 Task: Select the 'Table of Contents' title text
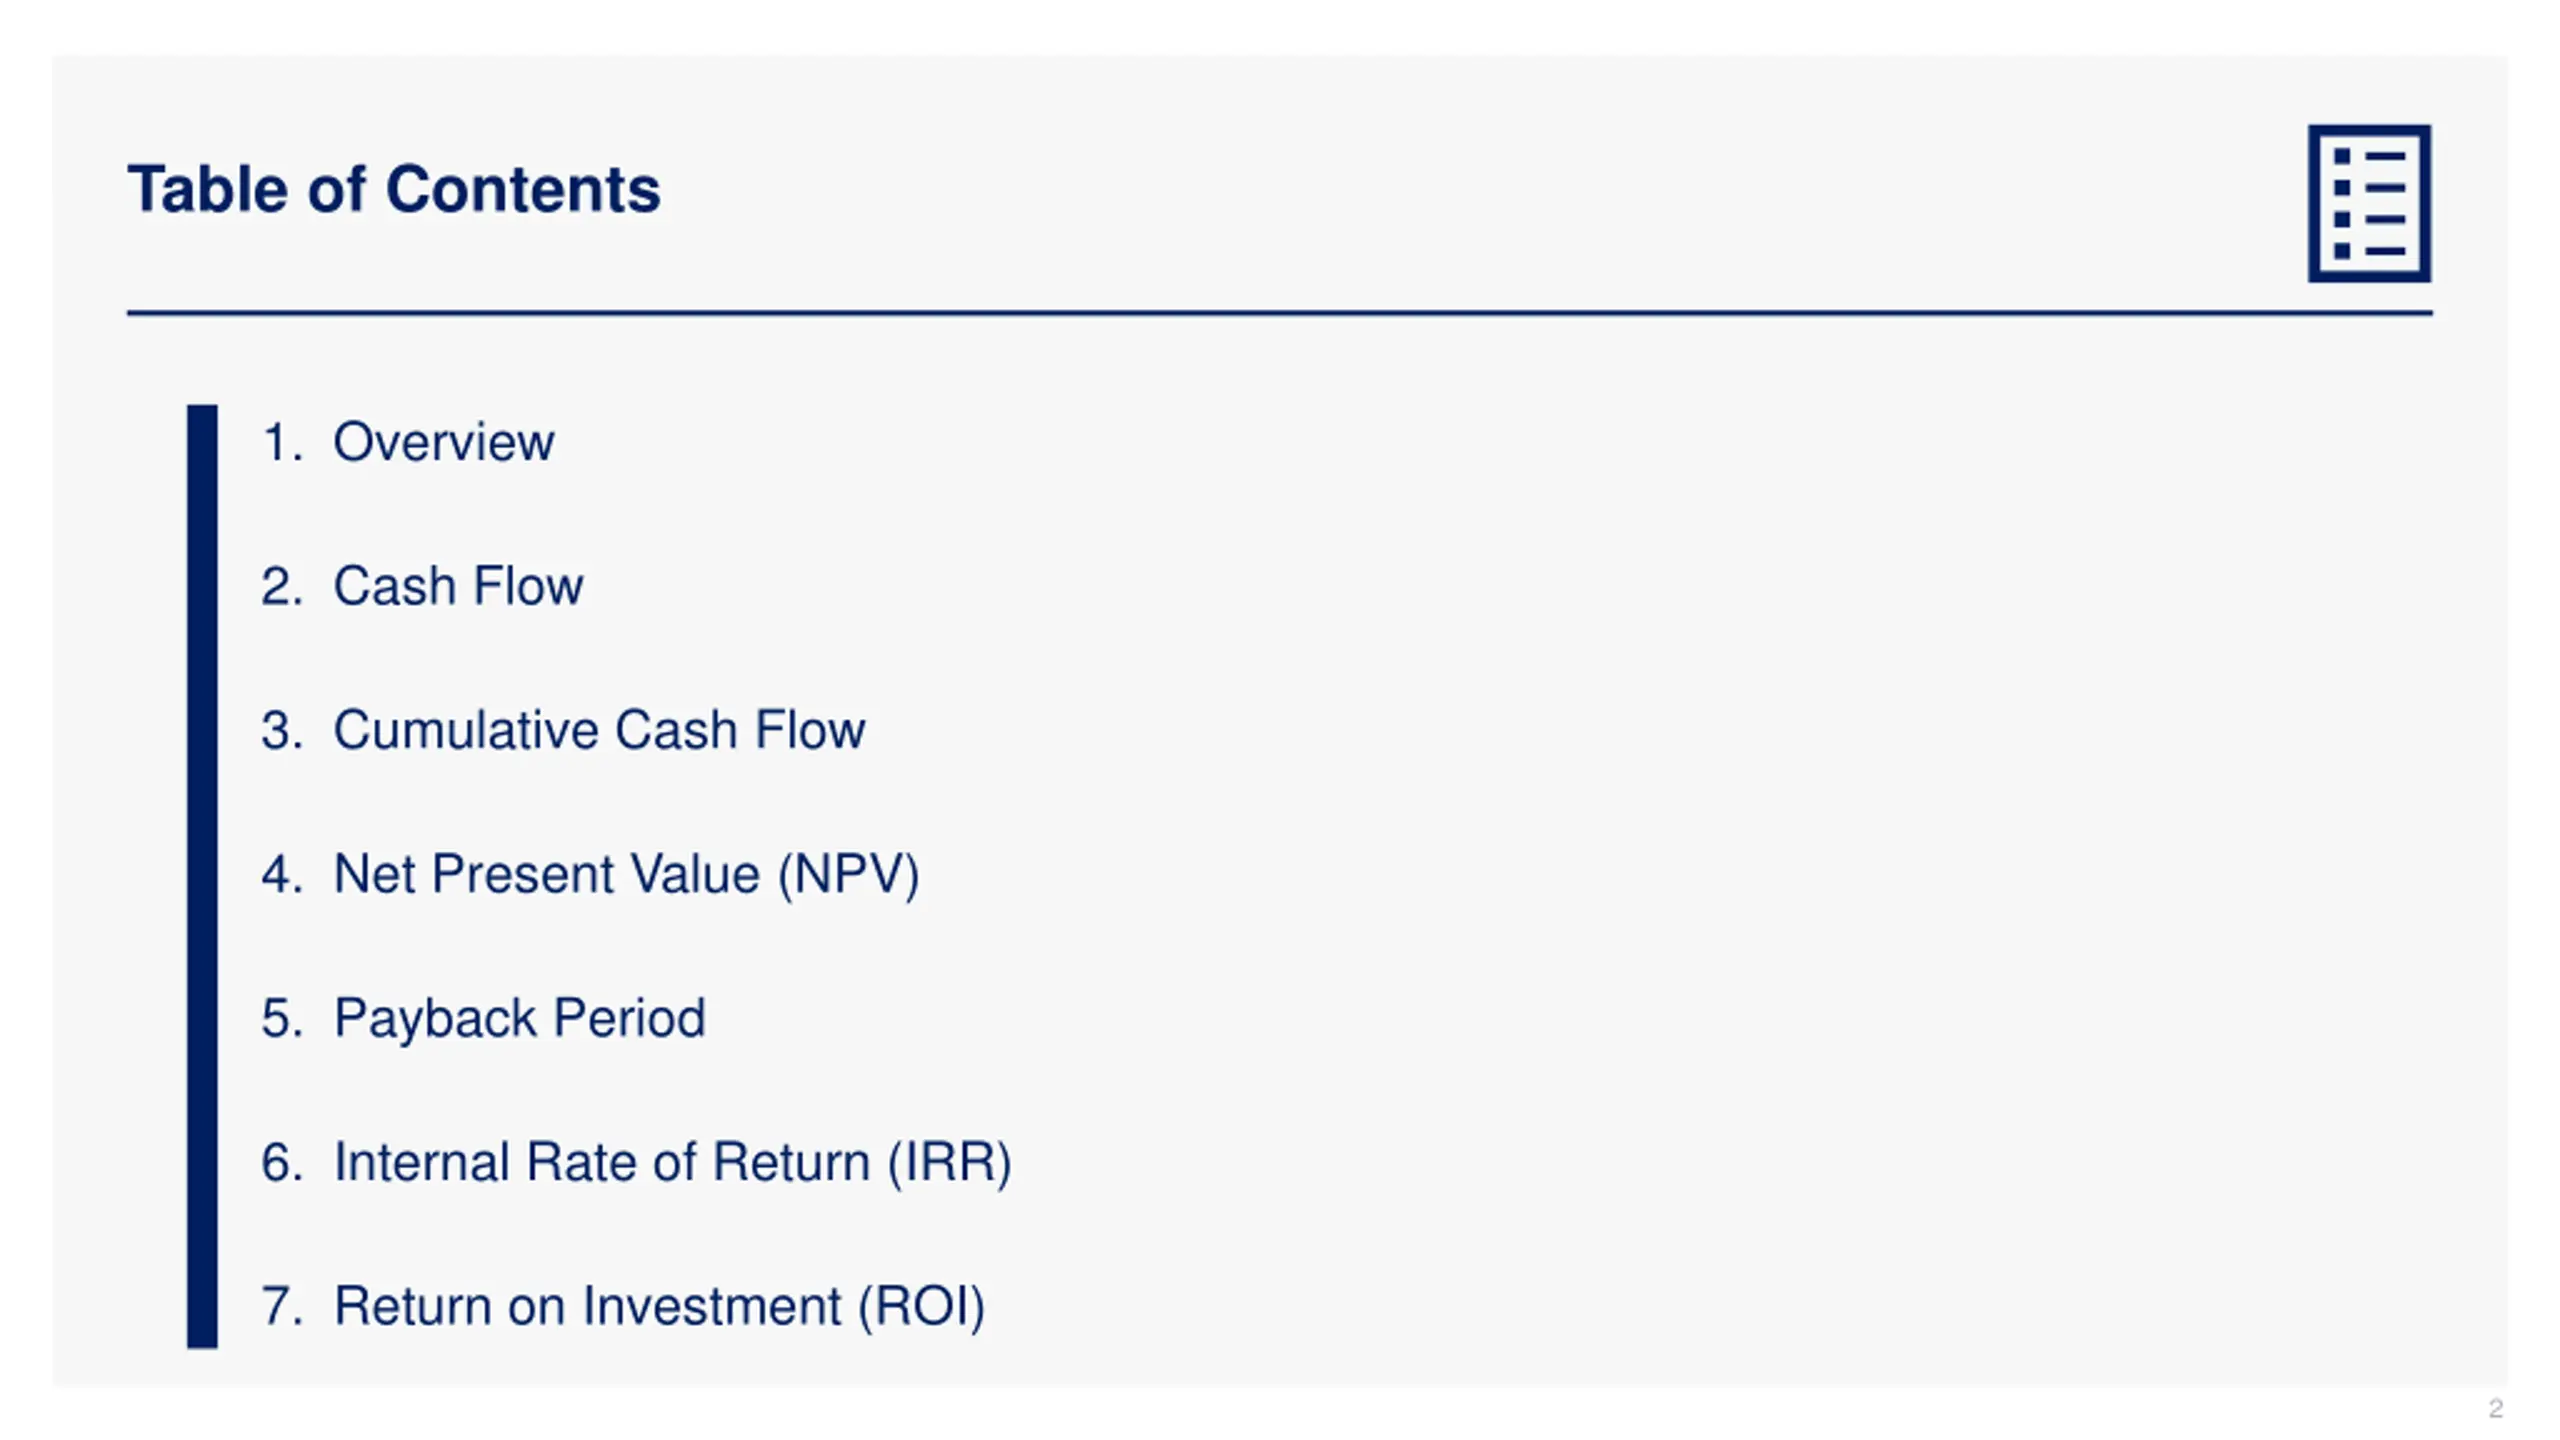[x=394, y=189]
